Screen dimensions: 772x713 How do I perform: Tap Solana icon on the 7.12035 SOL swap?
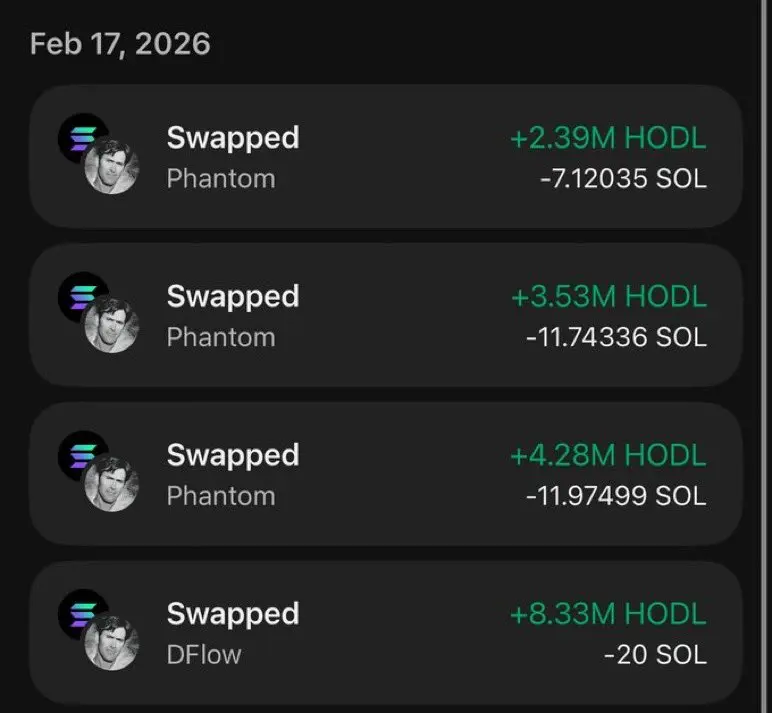81,137
